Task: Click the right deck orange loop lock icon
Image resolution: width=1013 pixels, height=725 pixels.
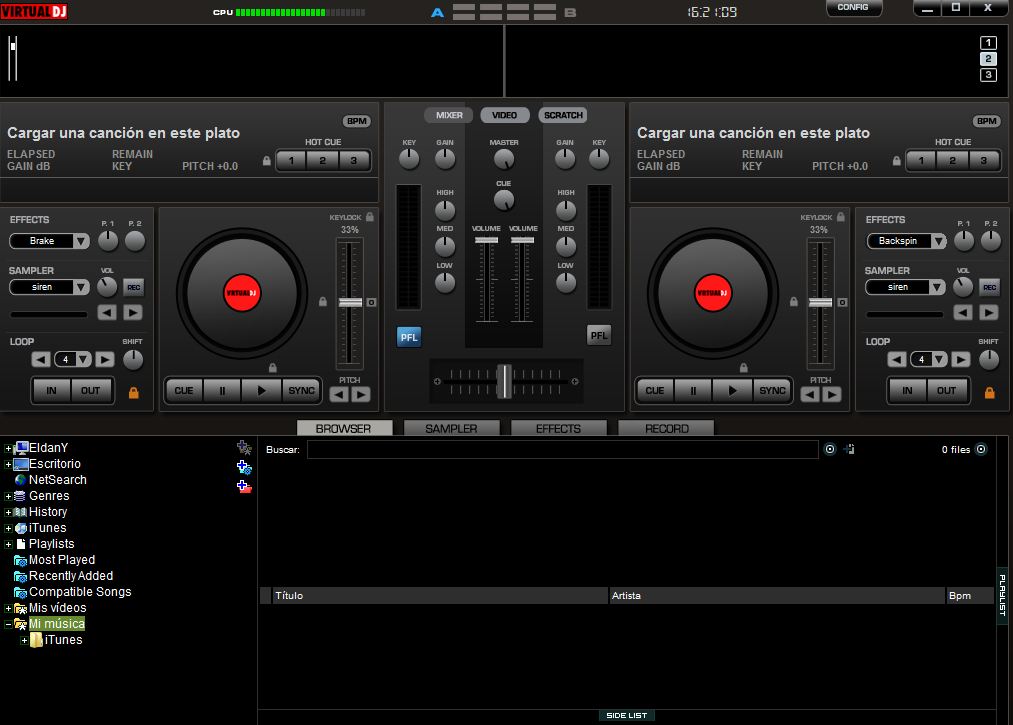Action: [990, 392]
